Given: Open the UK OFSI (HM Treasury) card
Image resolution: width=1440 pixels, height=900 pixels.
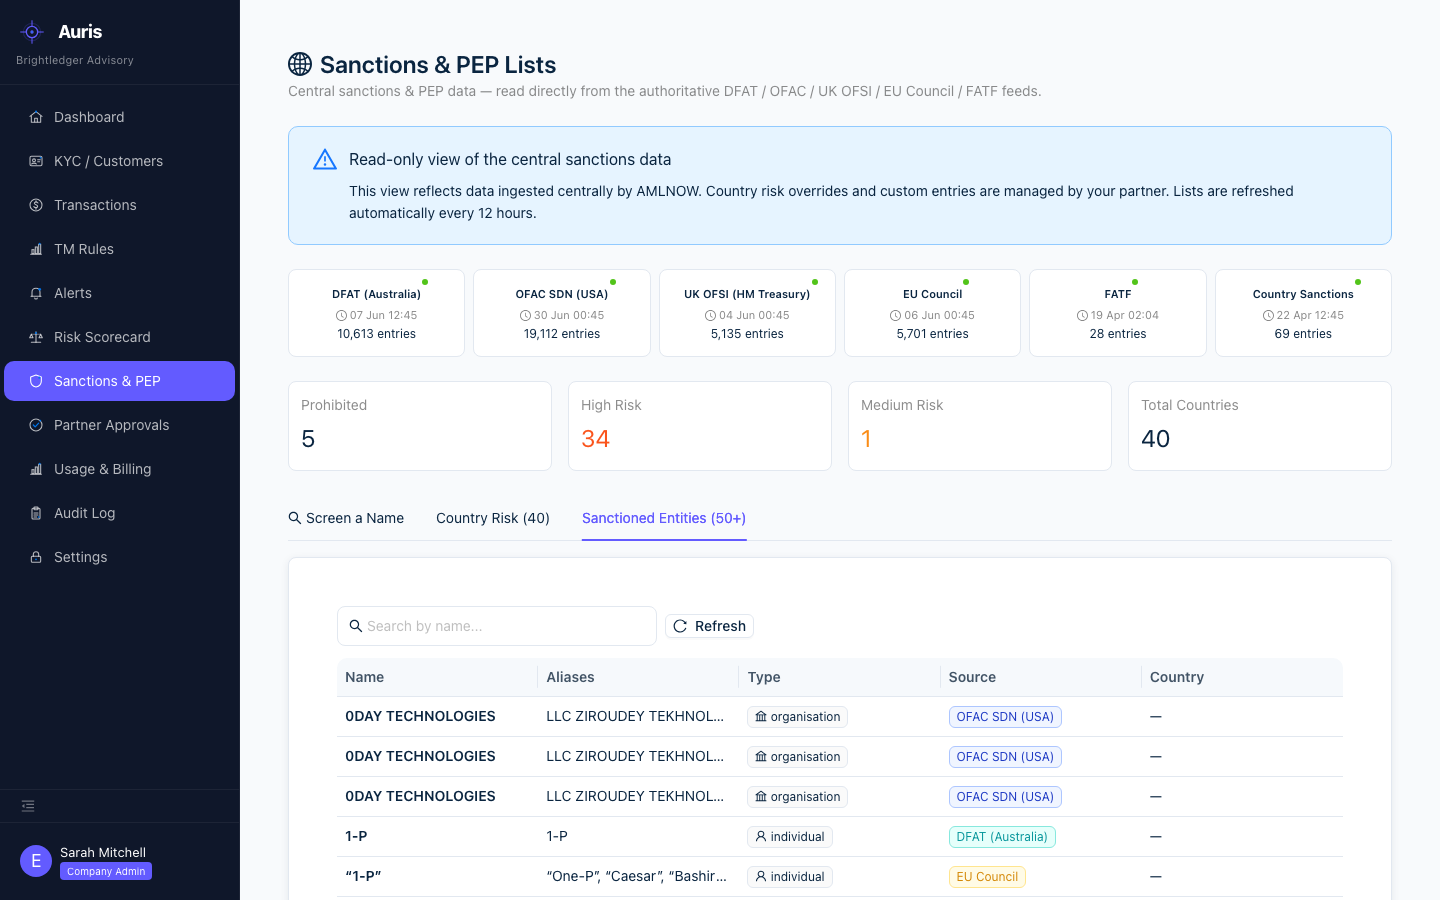Looking at the screenshot, I should pyautogui.click(x=747, y=313).
